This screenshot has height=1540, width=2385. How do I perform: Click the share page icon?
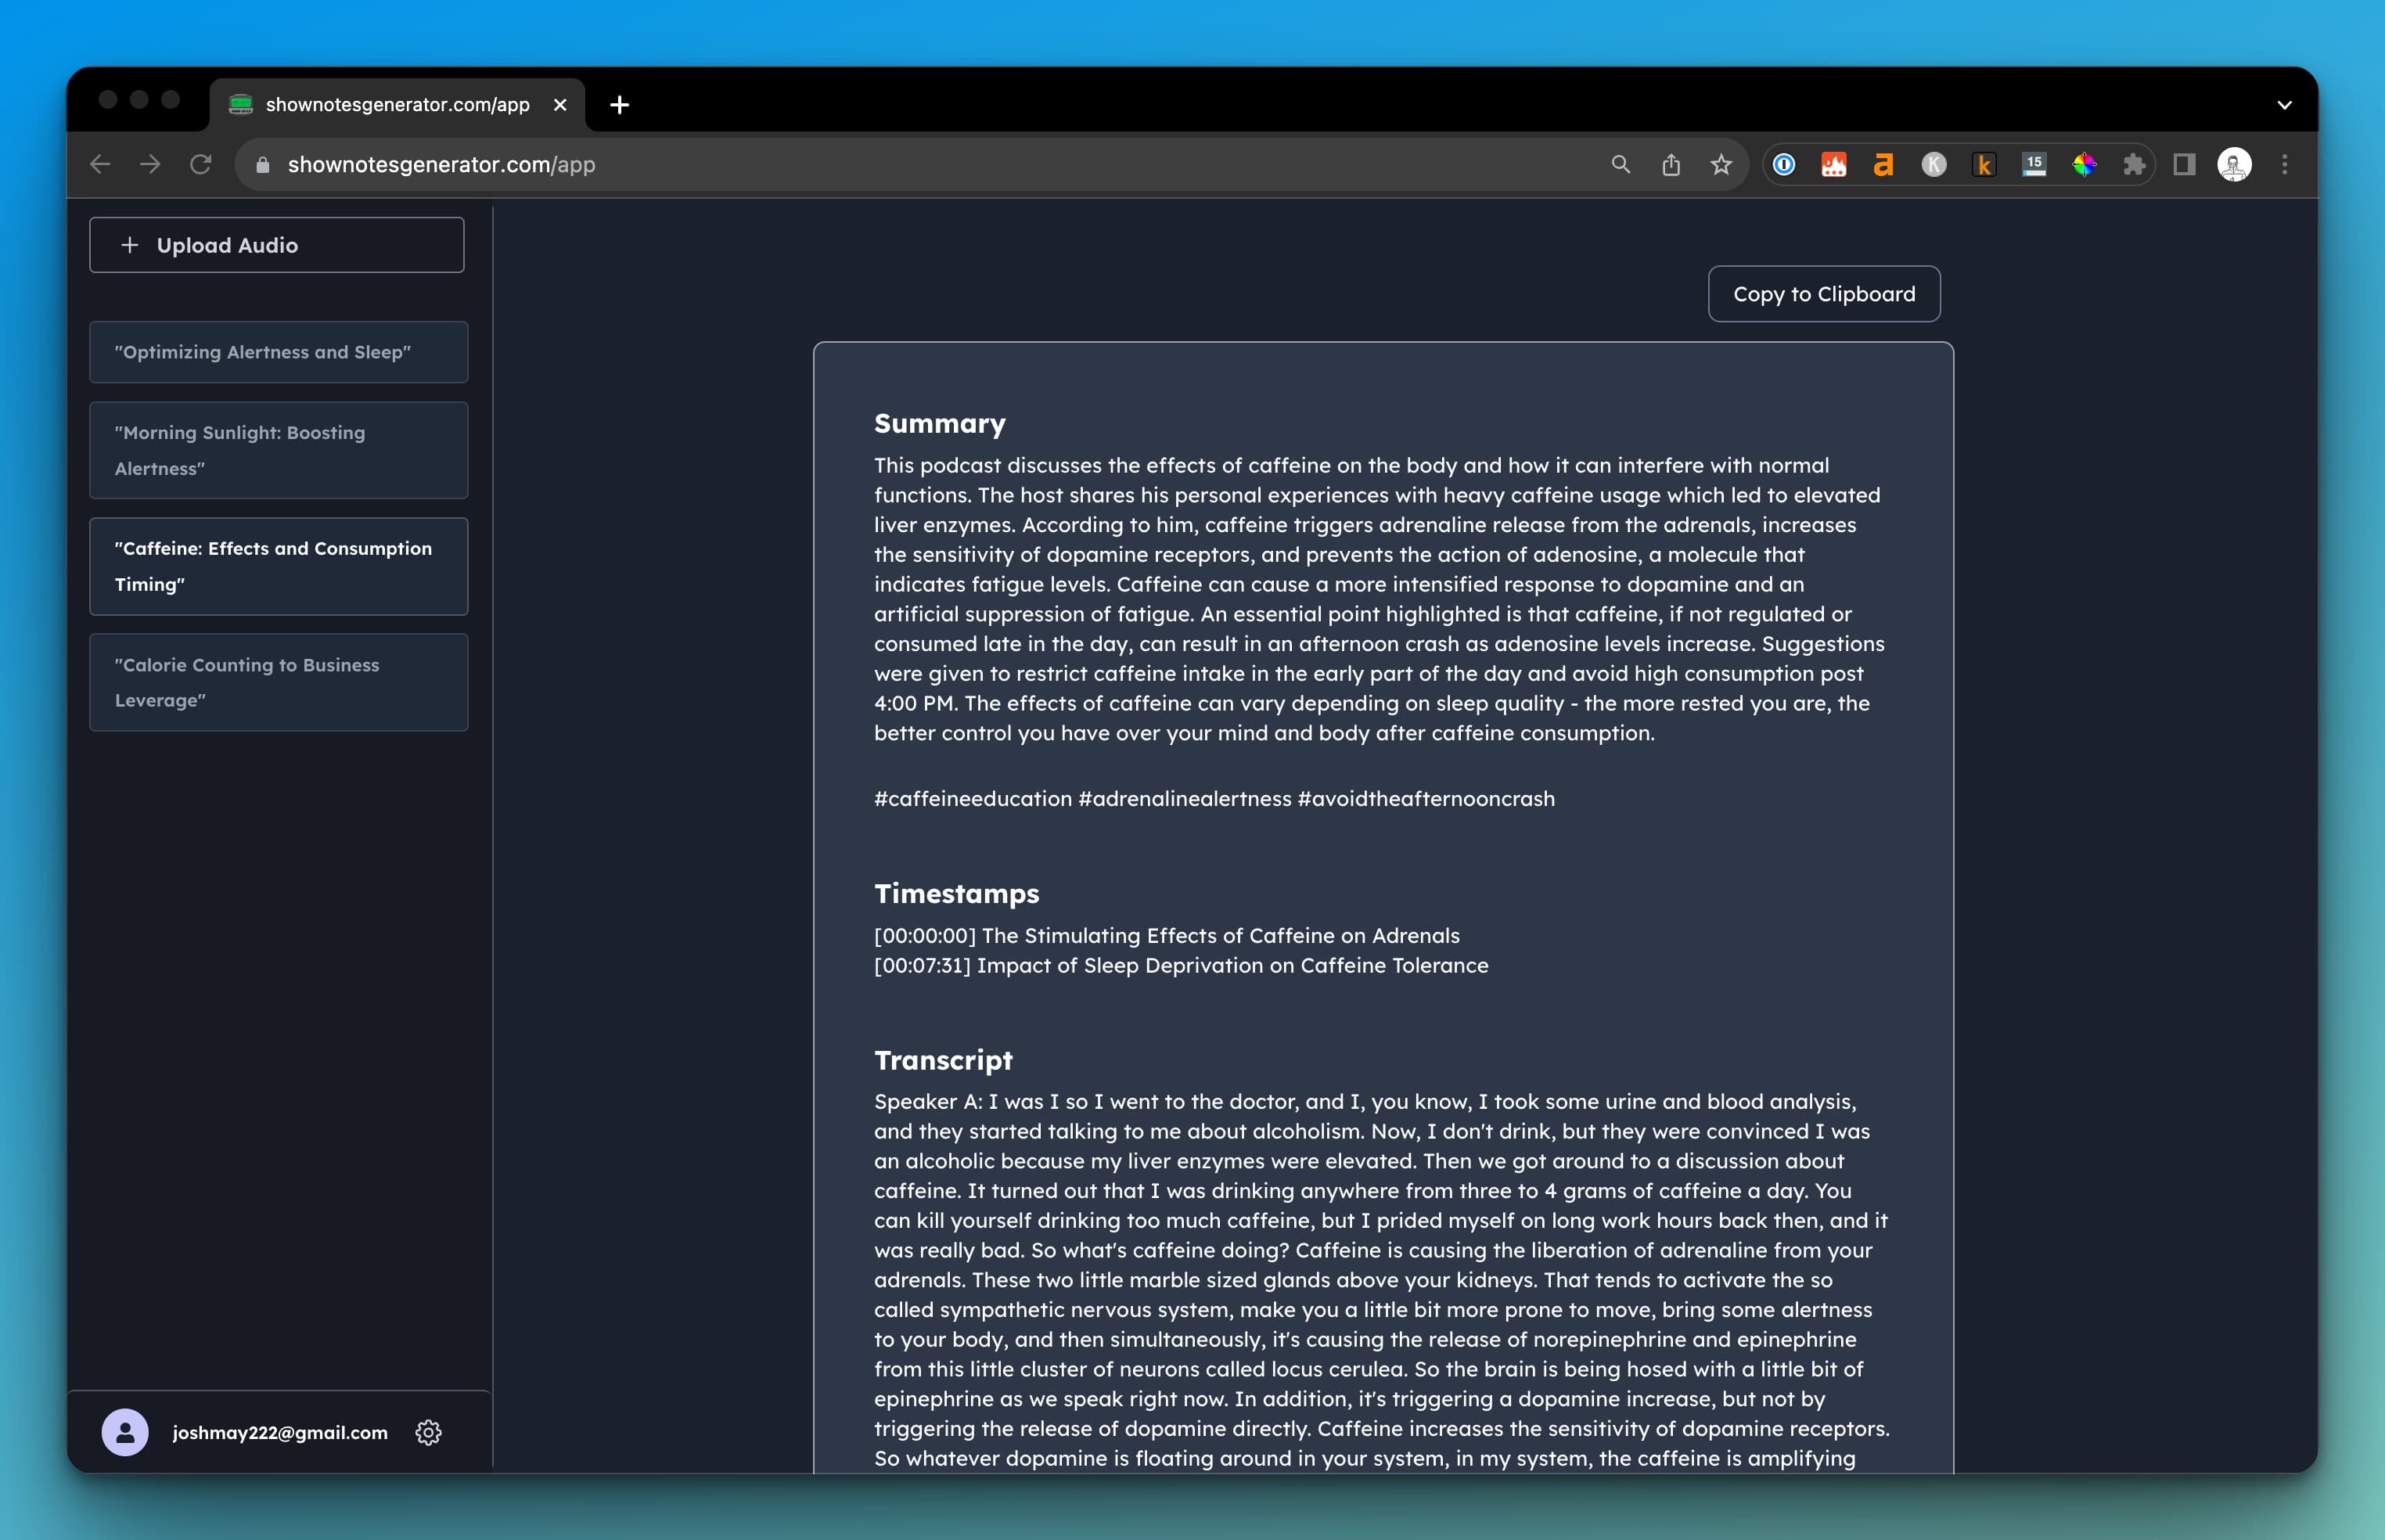pyautogui.click(x=1671, y=164)
